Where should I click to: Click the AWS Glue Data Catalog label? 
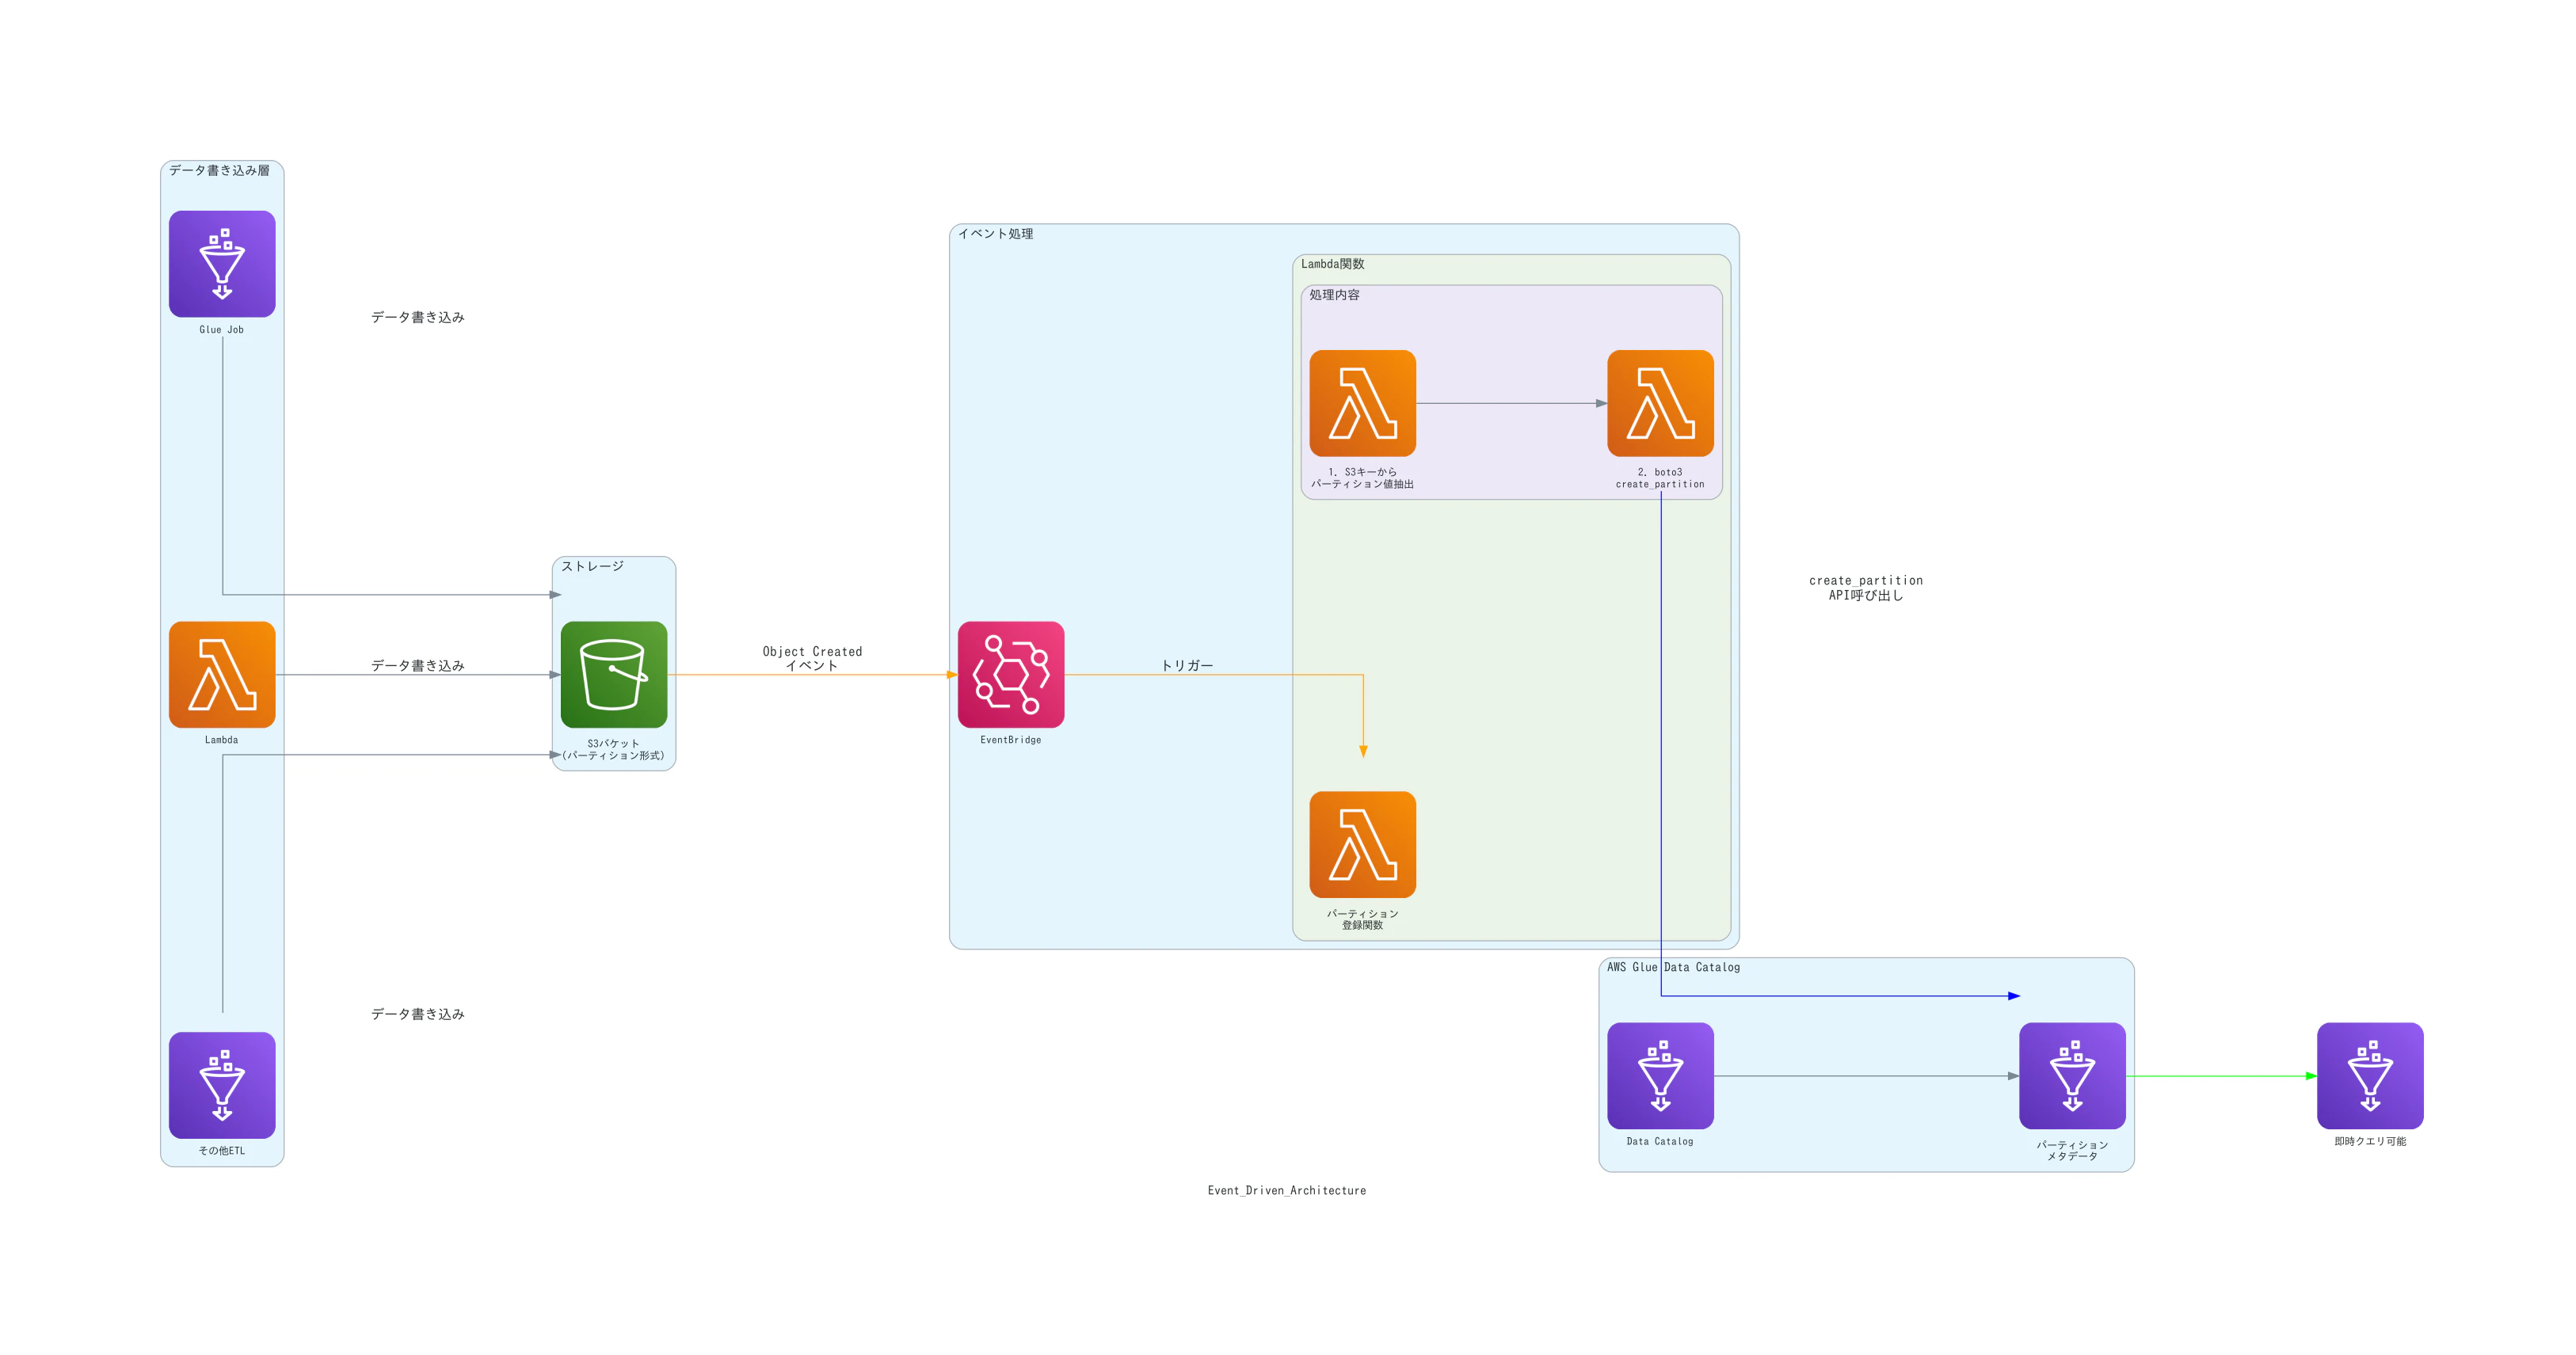(x=1674, y=967)
